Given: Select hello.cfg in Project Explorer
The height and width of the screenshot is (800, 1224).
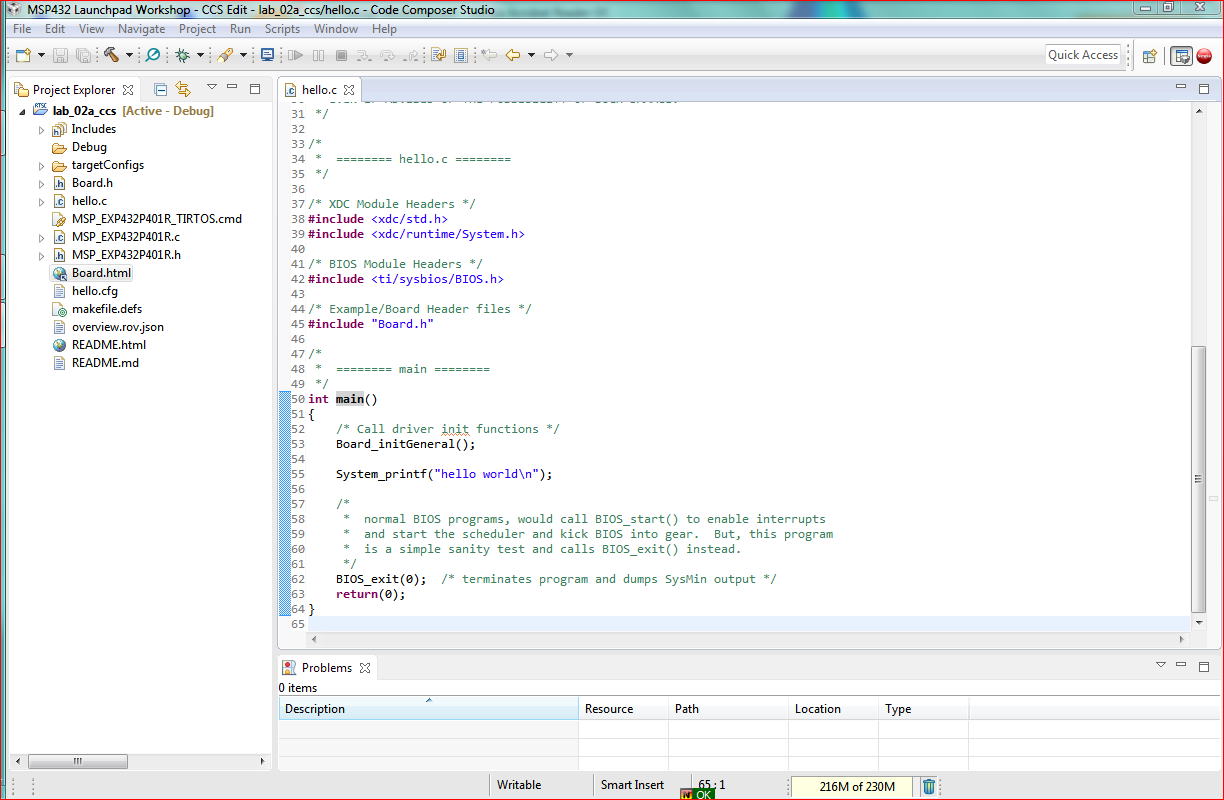Looking at the screenshot, I should point(94,291).
